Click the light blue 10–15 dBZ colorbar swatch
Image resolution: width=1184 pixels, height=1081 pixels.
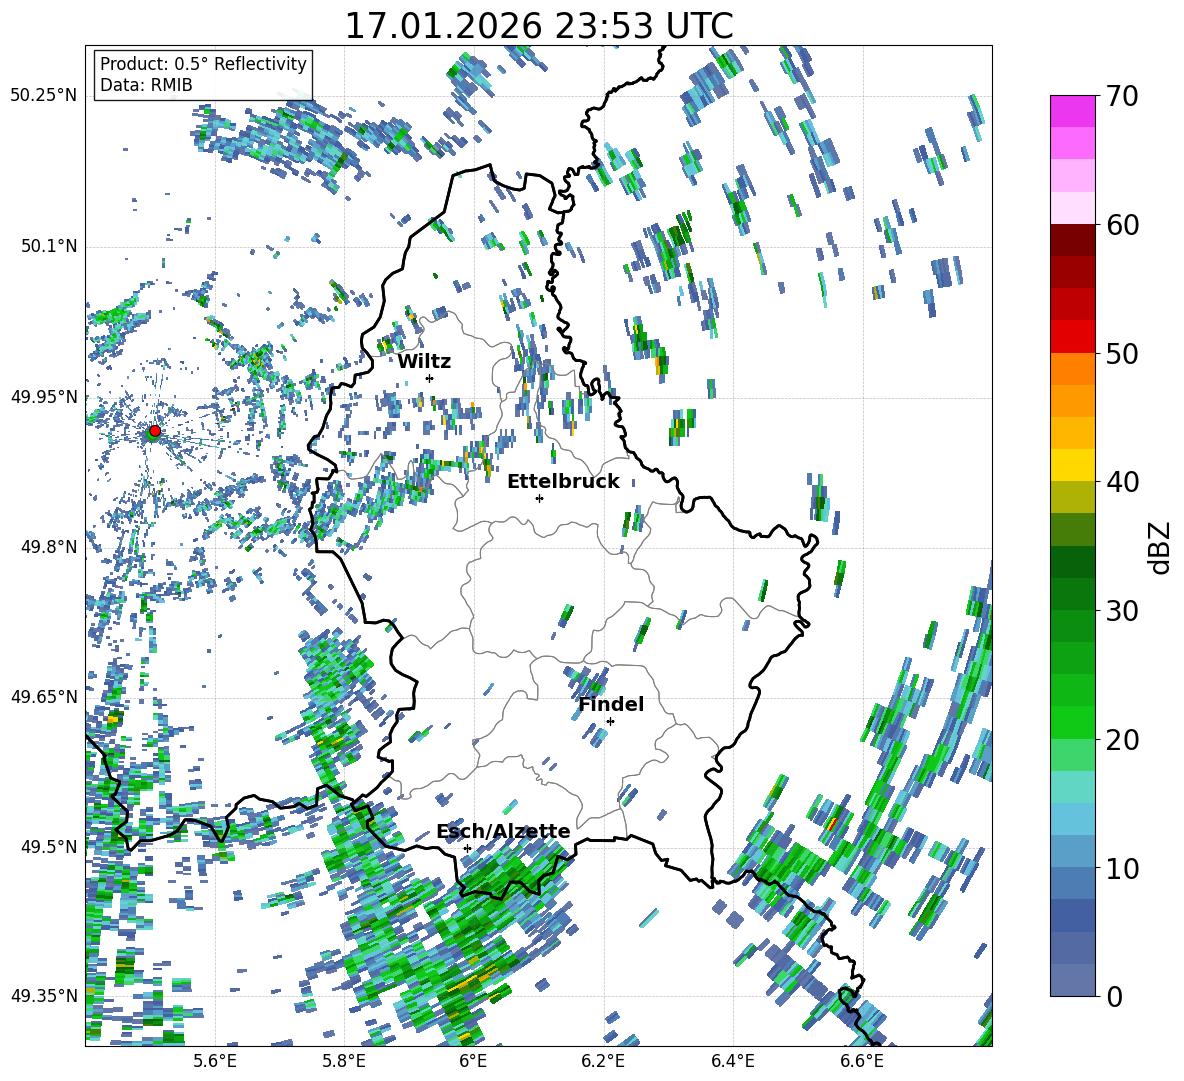click(1072, 819)
